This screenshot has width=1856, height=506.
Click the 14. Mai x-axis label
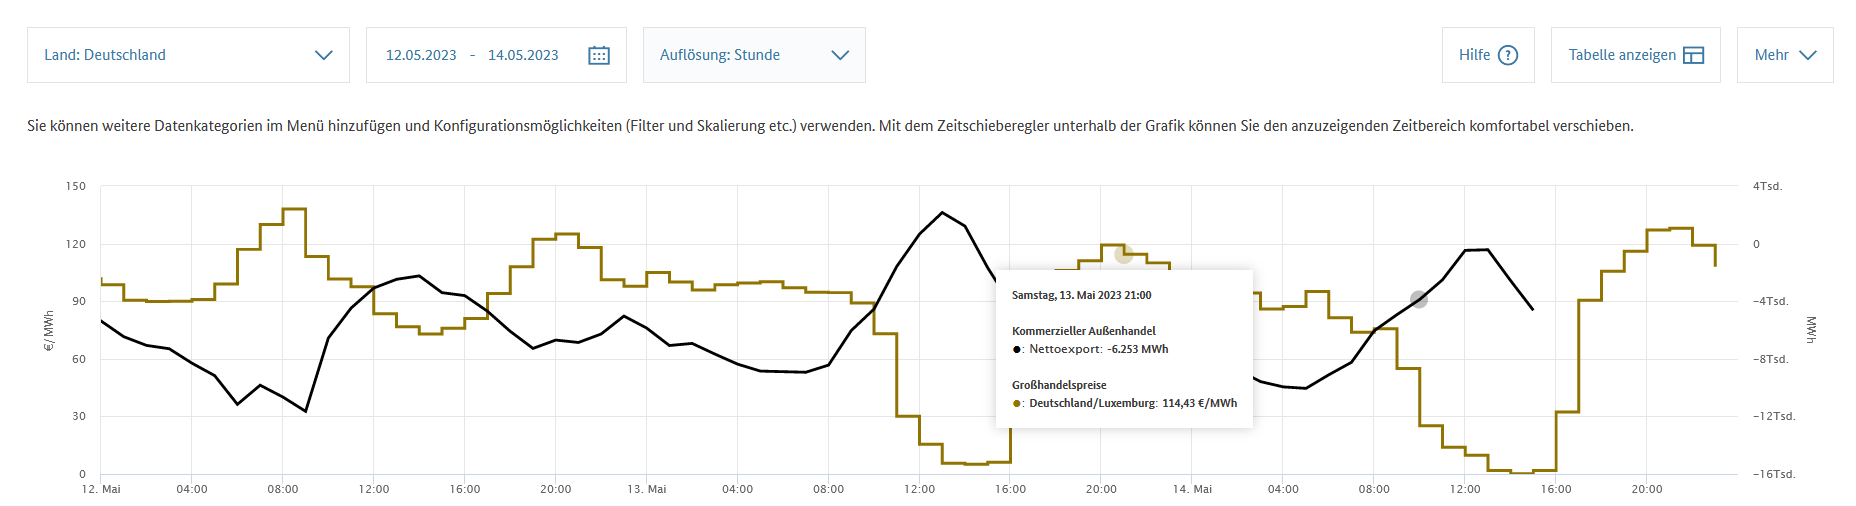1193,489
